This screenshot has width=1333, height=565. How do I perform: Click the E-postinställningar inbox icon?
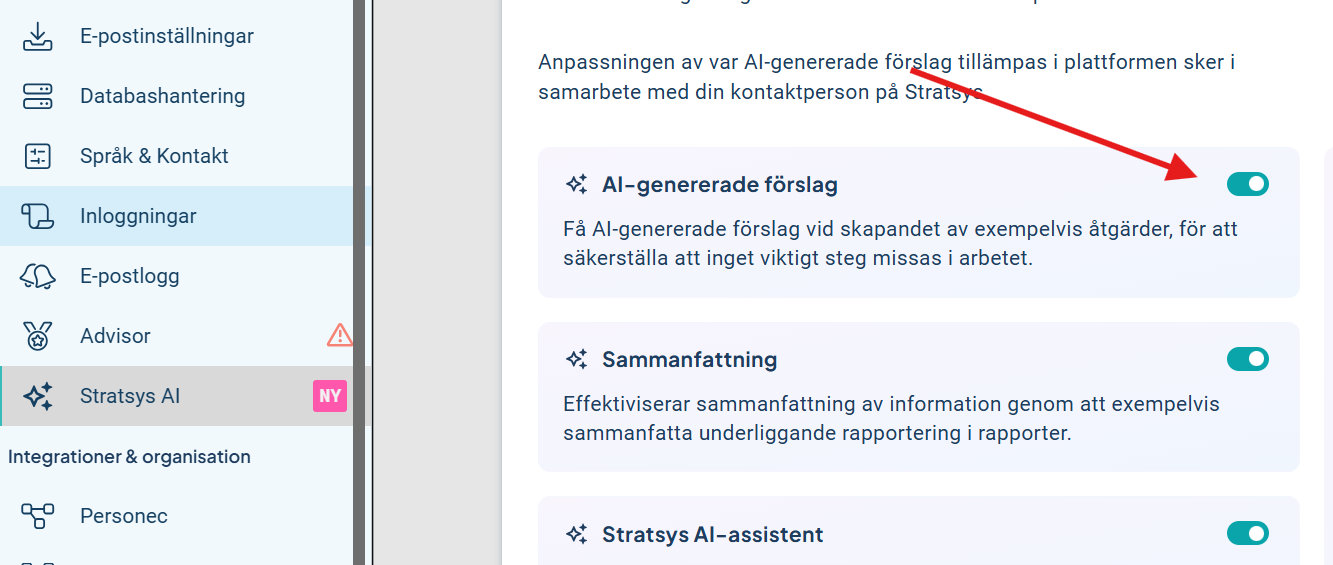point(38,36)
